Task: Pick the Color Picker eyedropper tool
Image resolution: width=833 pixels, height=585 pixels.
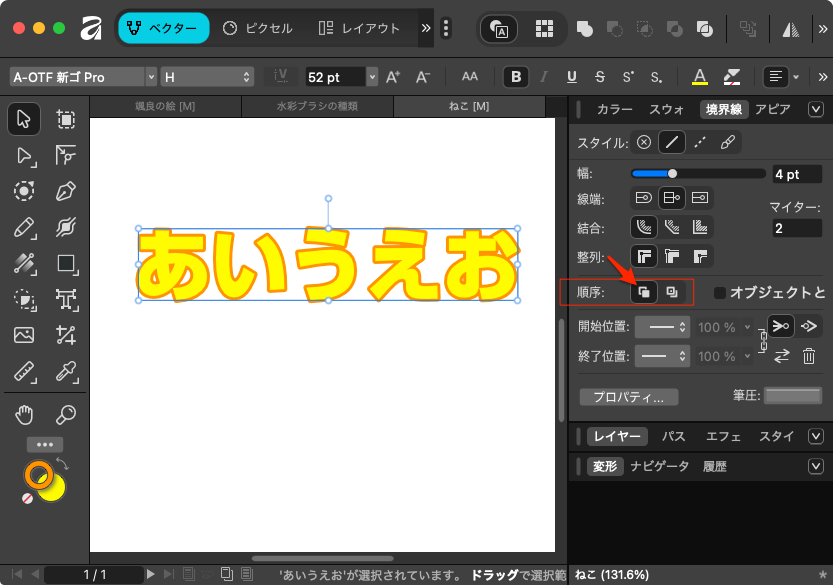Action: click(x=66, y=372)
